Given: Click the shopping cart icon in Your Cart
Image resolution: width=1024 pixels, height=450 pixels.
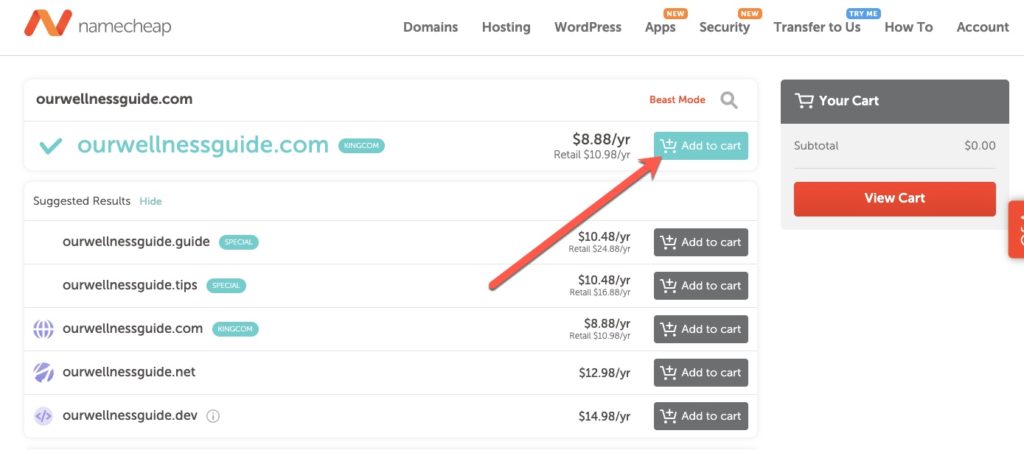Looking at the screenshot, I should (x=804, y=100).
